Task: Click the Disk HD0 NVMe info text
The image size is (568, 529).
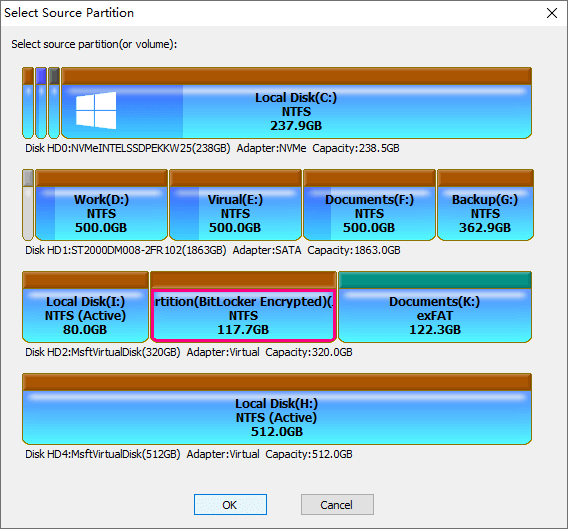Action: pyautogui.click(x=212, y=148)
